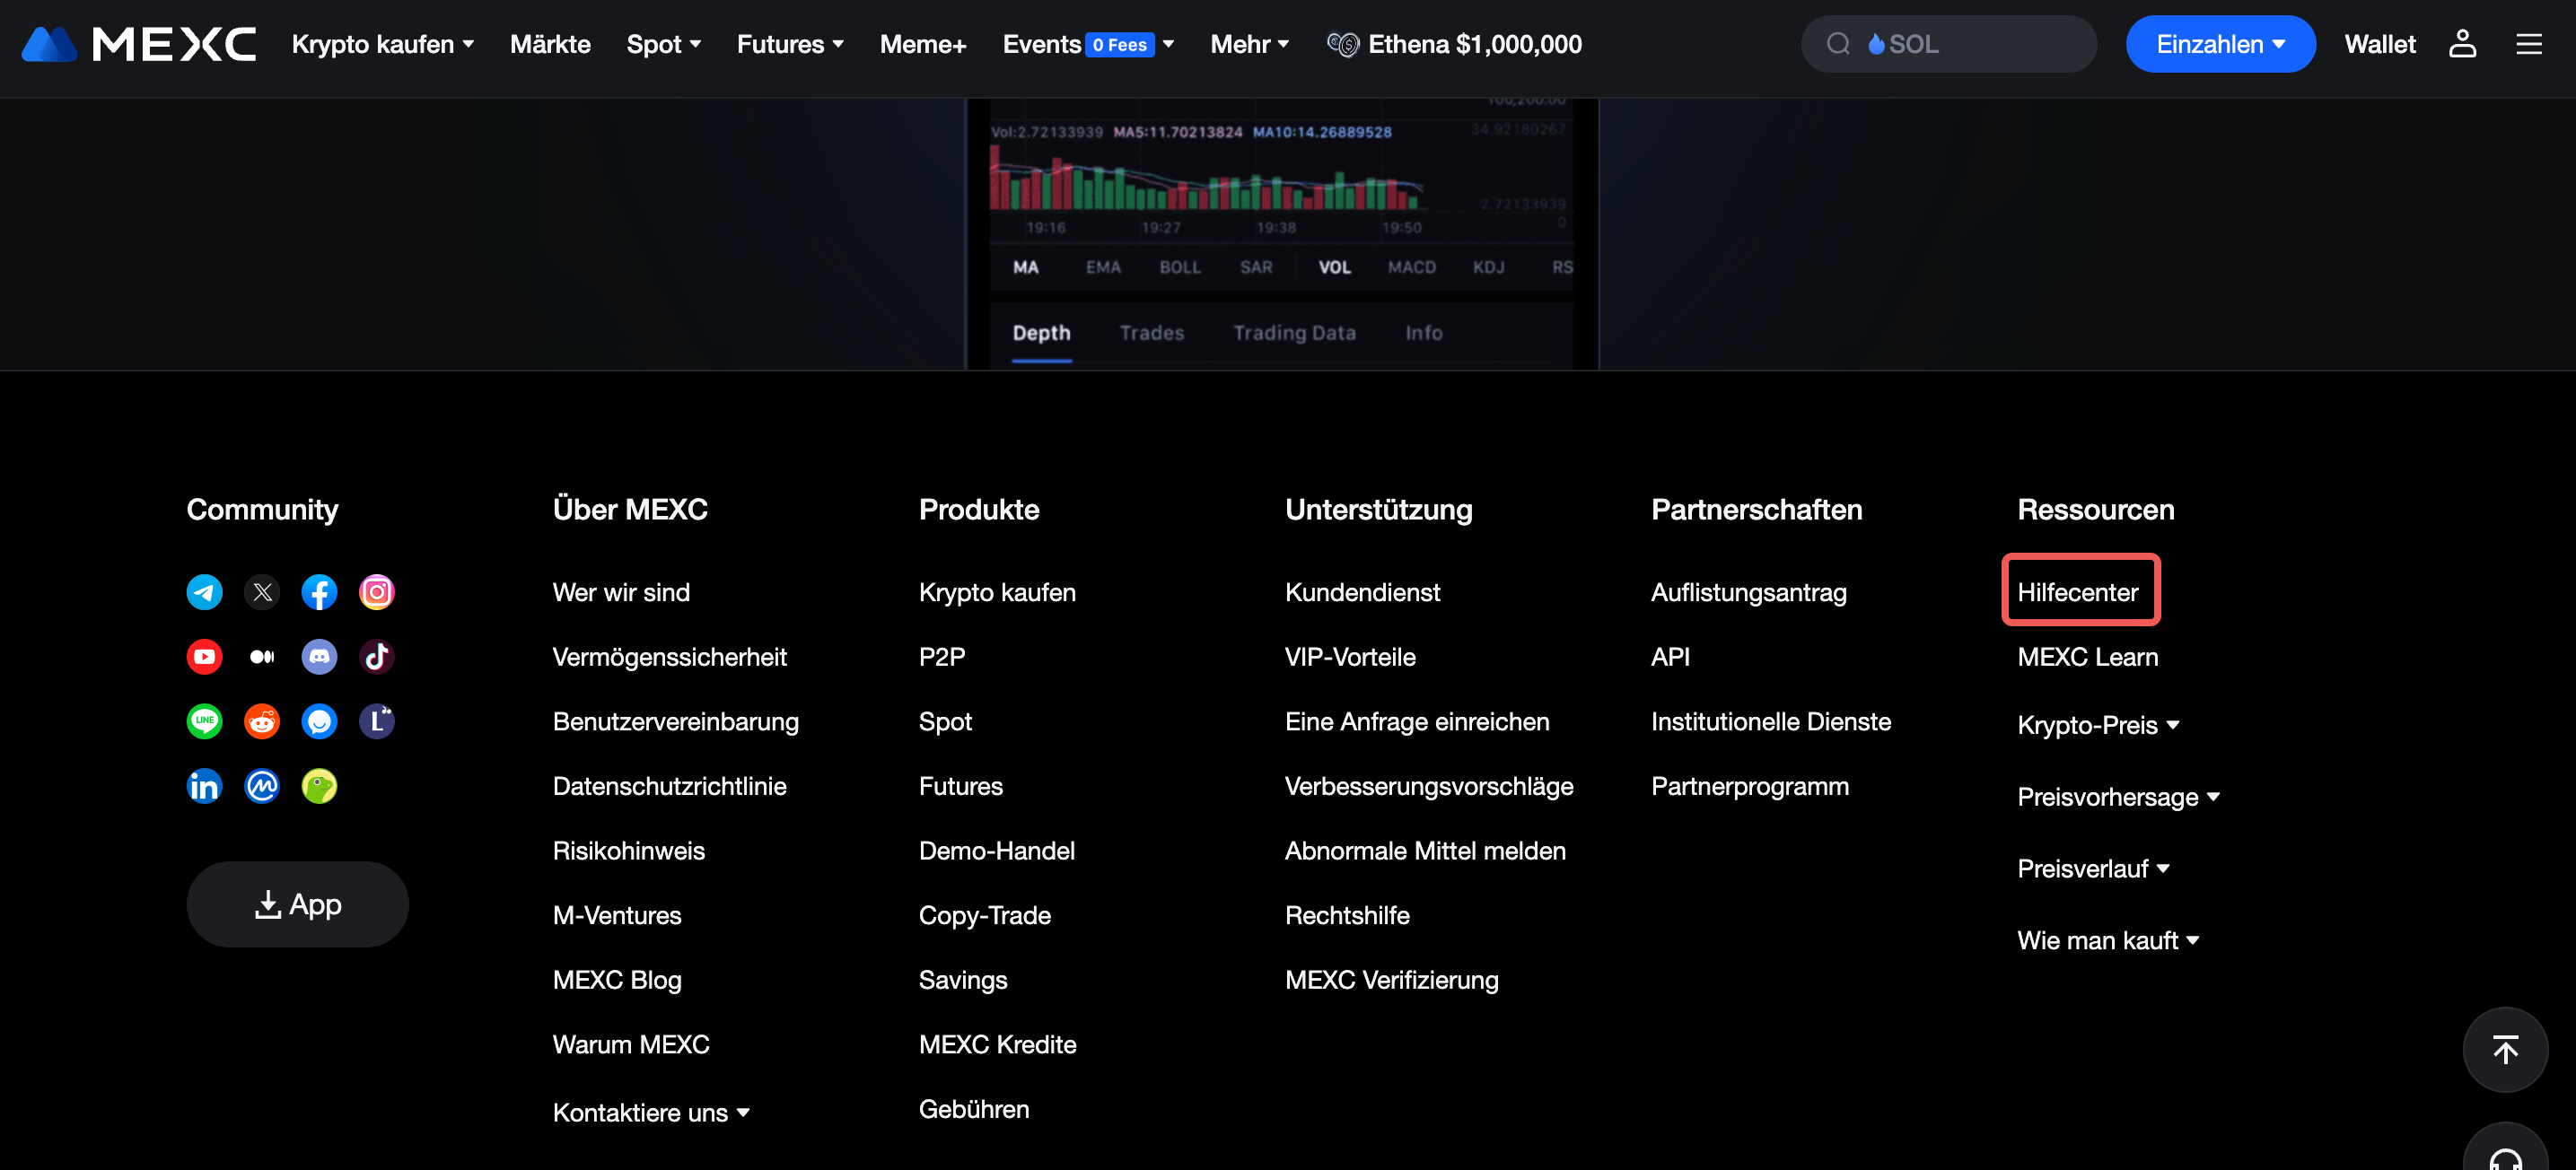Expand the Futures dropdown menu
The width and height of the screenshot is (2576, 1170).
tap(790, 44)
